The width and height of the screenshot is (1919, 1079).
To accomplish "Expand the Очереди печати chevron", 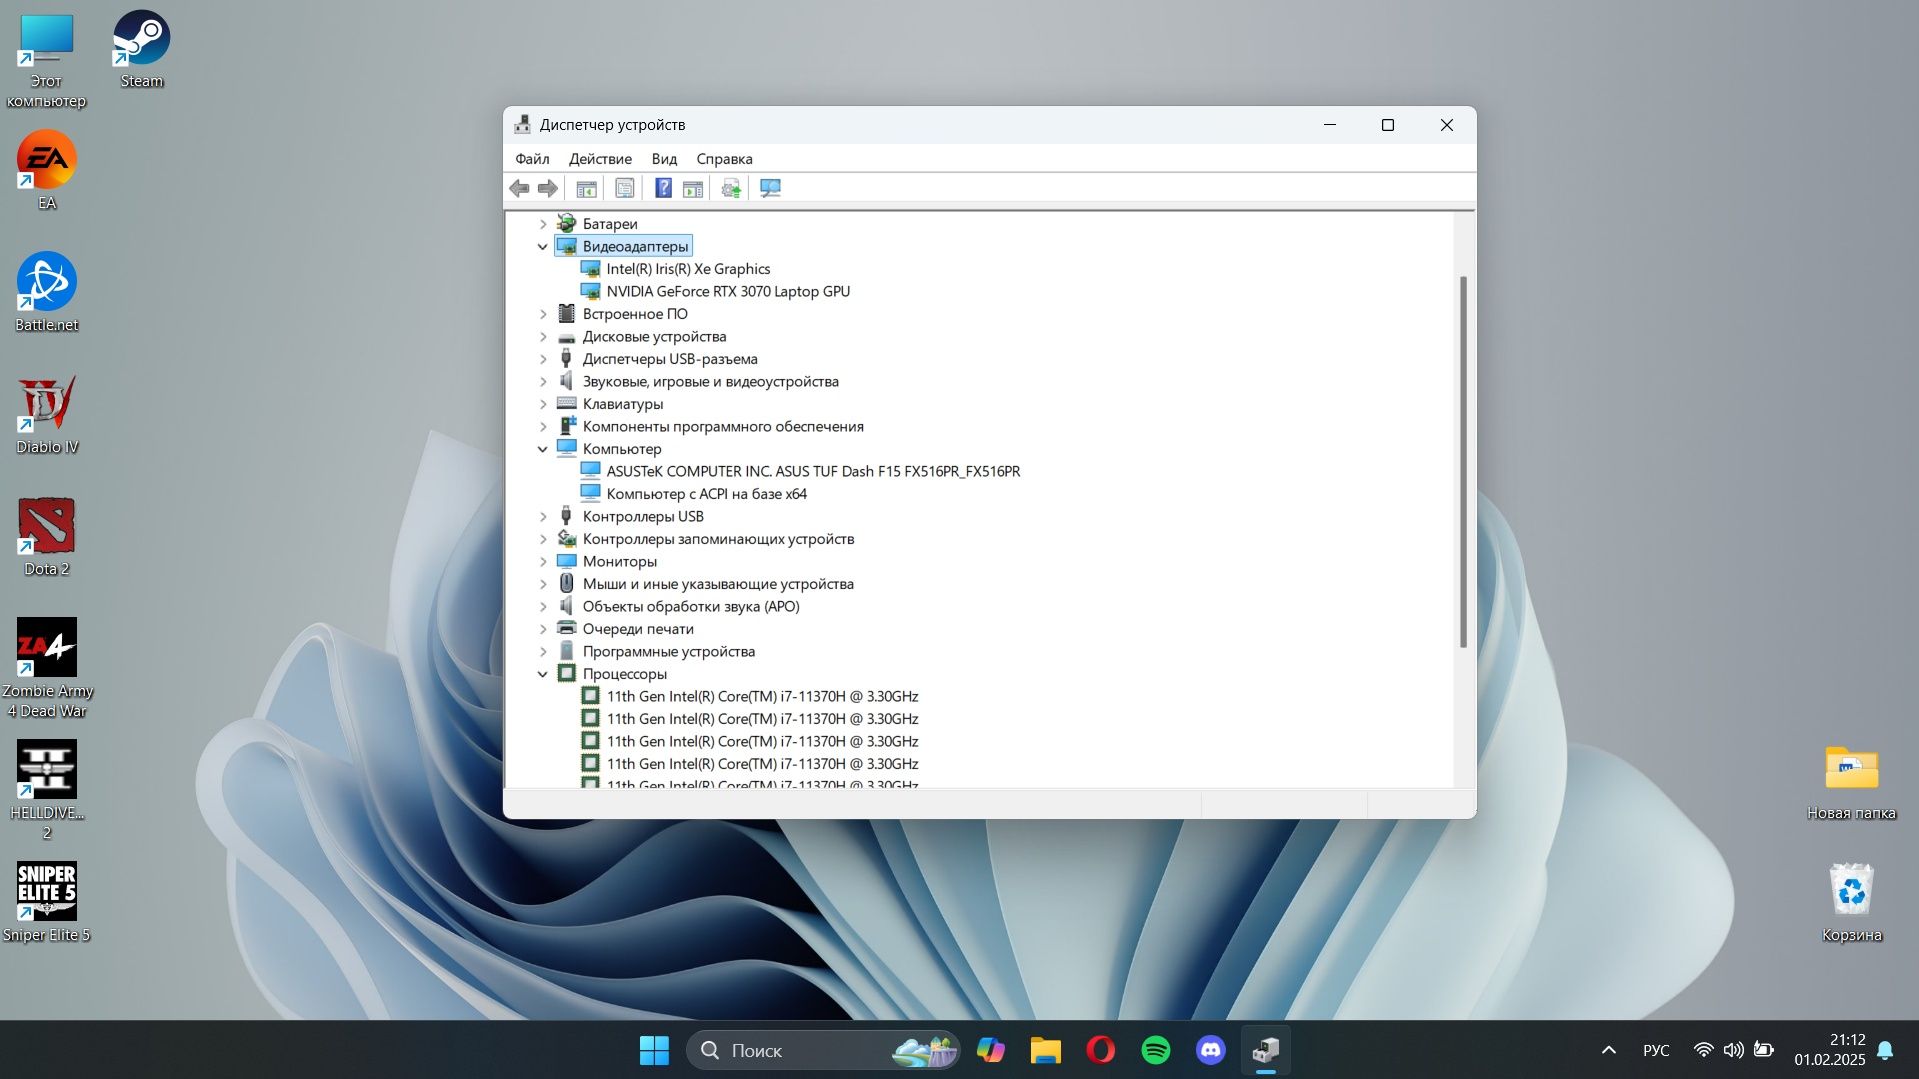I will coord(543,629).
